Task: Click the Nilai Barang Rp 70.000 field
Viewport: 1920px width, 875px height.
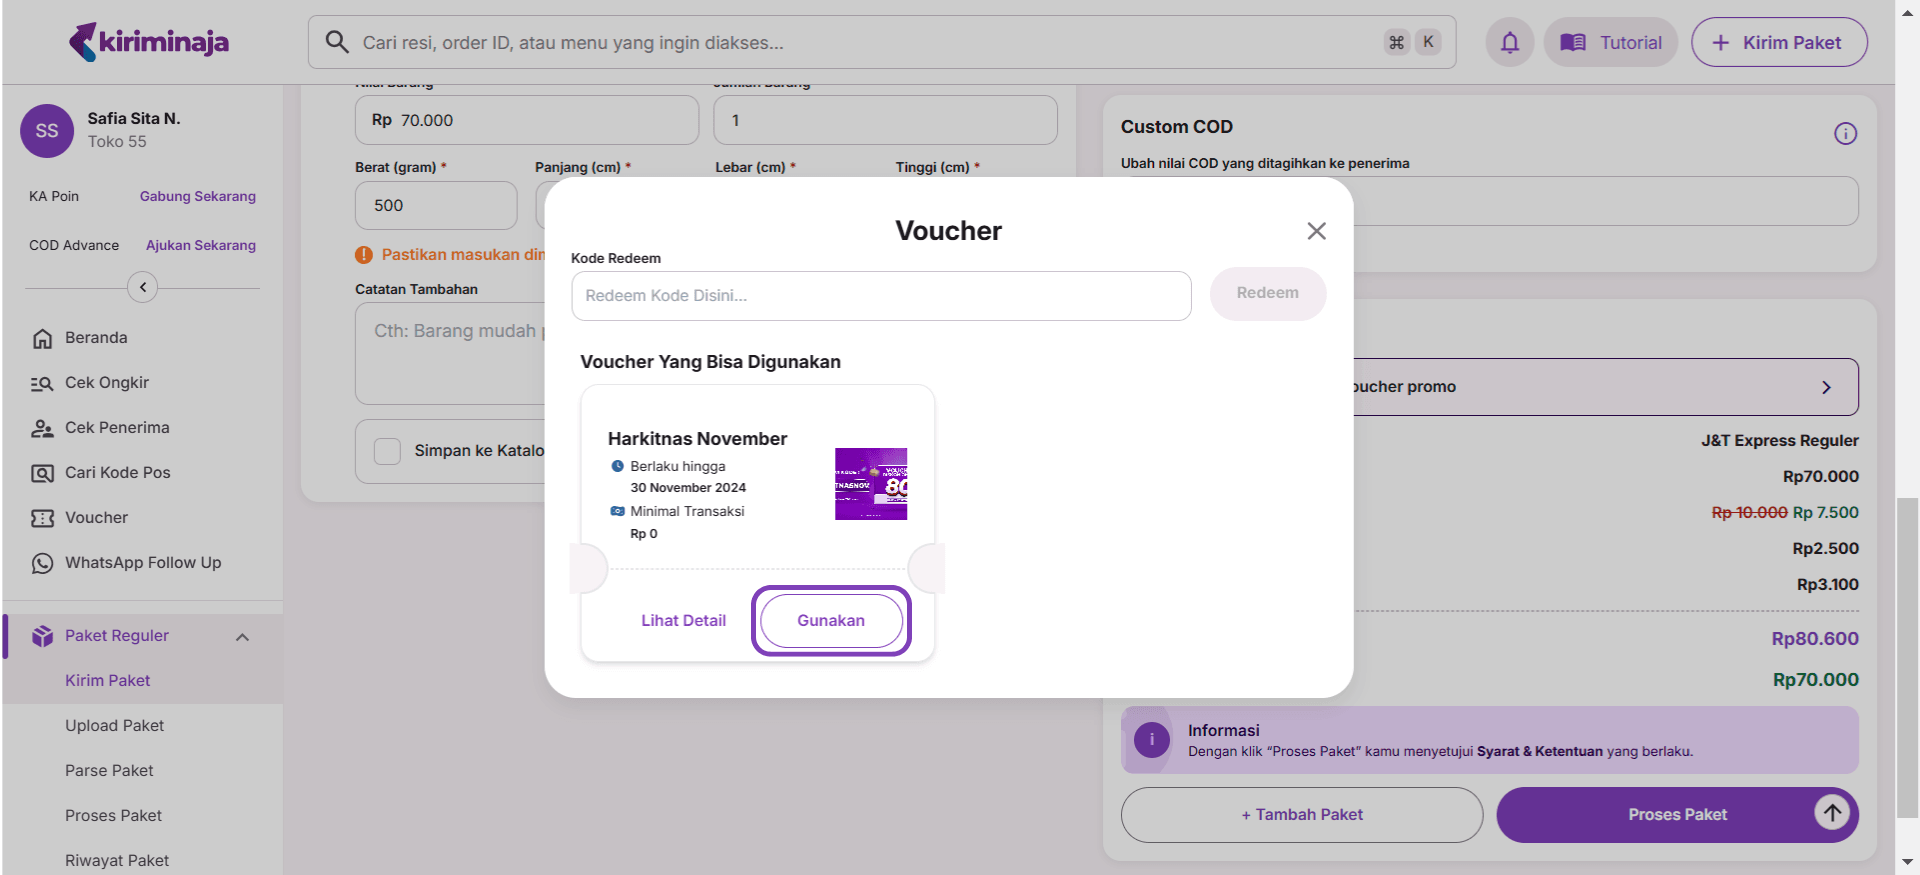Action: (x=527, y=120)
